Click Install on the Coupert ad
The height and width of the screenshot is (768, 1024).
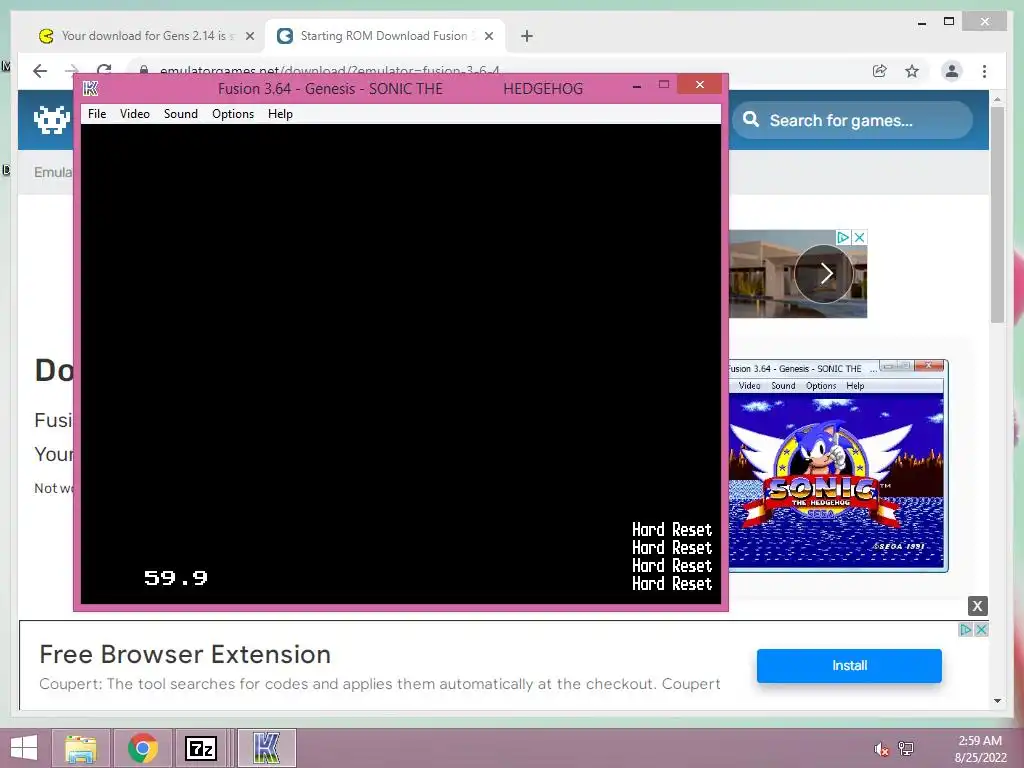point(849,665)
